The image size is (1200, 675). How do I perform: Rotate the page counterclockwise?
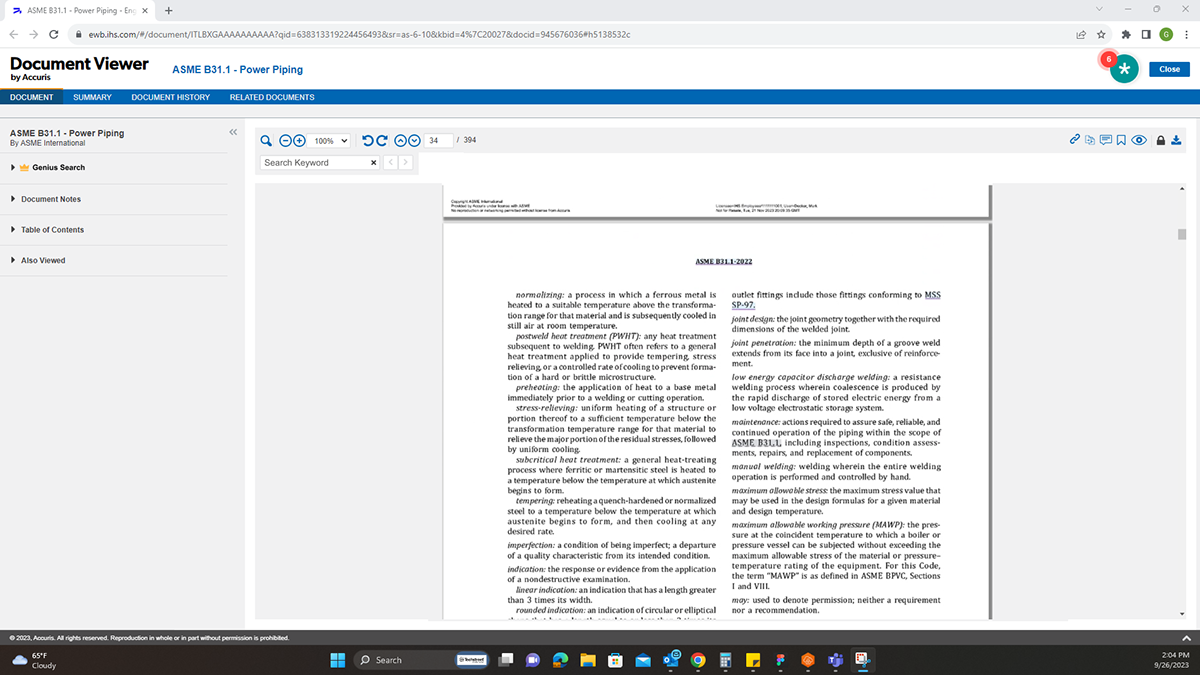click(367, 141)
